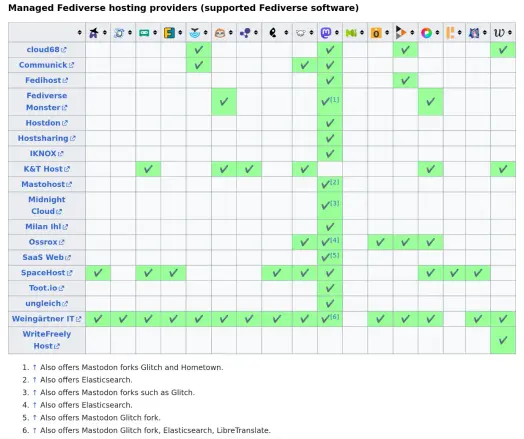
Task: Click the orange Owncast column icon
Action: tap(376, 33)
